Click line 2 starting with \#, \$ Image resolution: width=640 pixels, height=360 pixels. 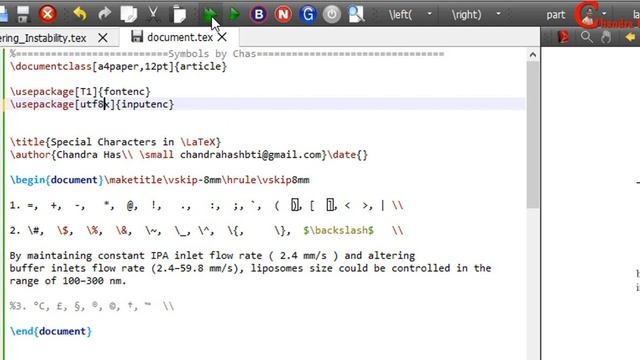(207, 231)
